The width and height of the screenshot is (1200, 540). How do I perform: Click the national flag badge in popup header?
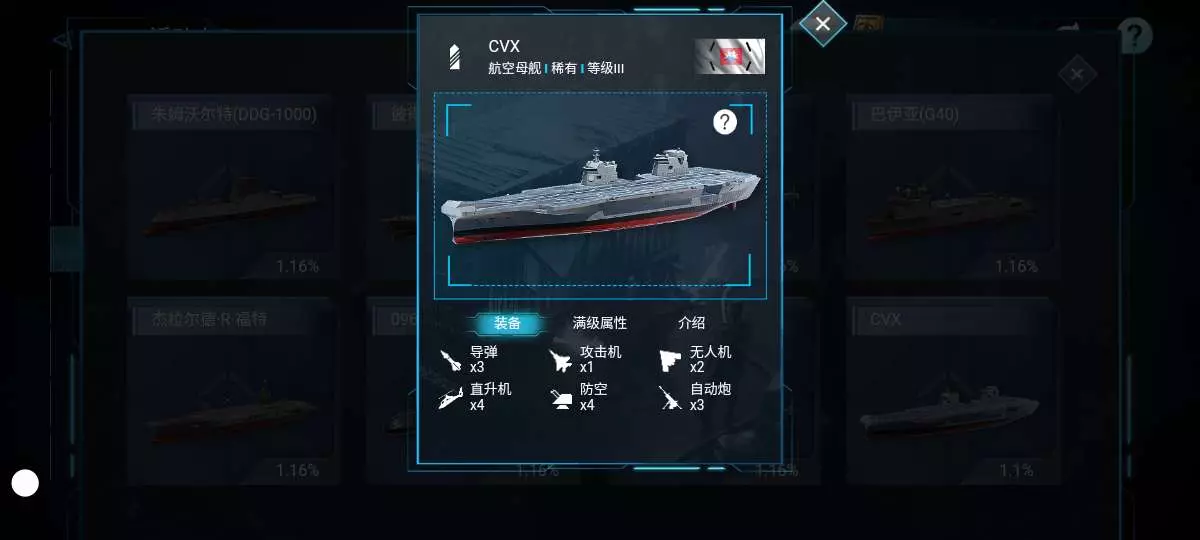pyautogui.click(x=730, y=57)
